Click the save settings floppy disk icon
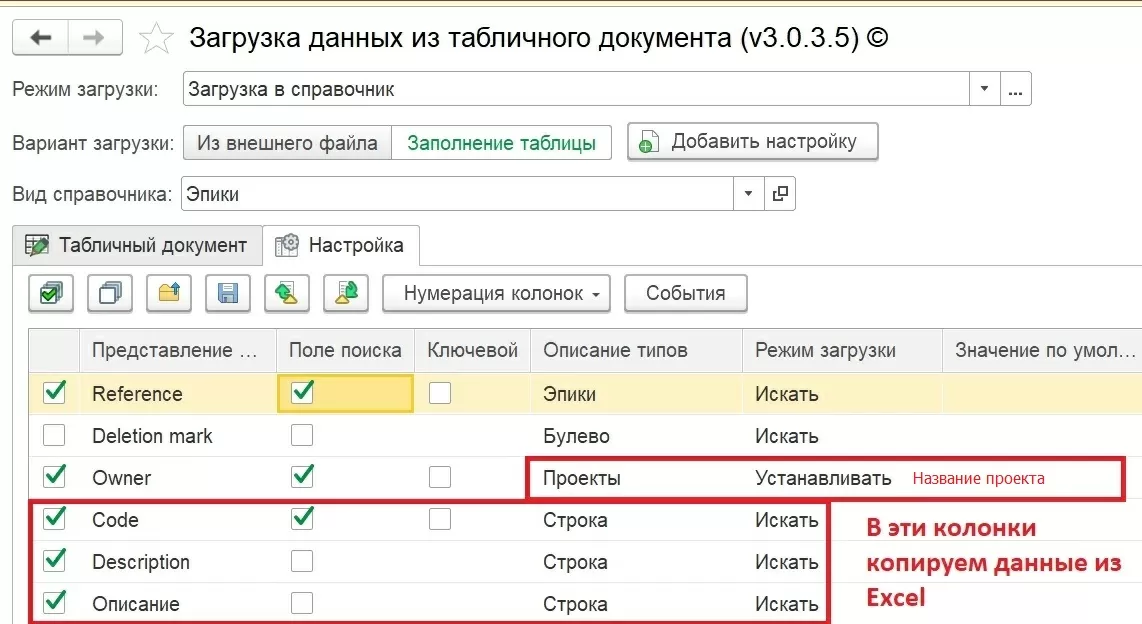This screenshot has width=1142, height=624. (x=228, y=293)
